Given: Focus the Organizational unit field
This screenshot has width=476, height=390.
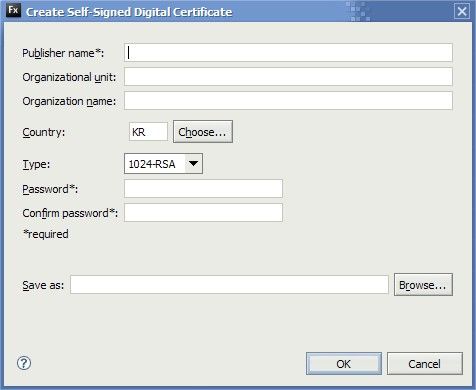Looking at the screenshot, I should (x=288, y=77).
